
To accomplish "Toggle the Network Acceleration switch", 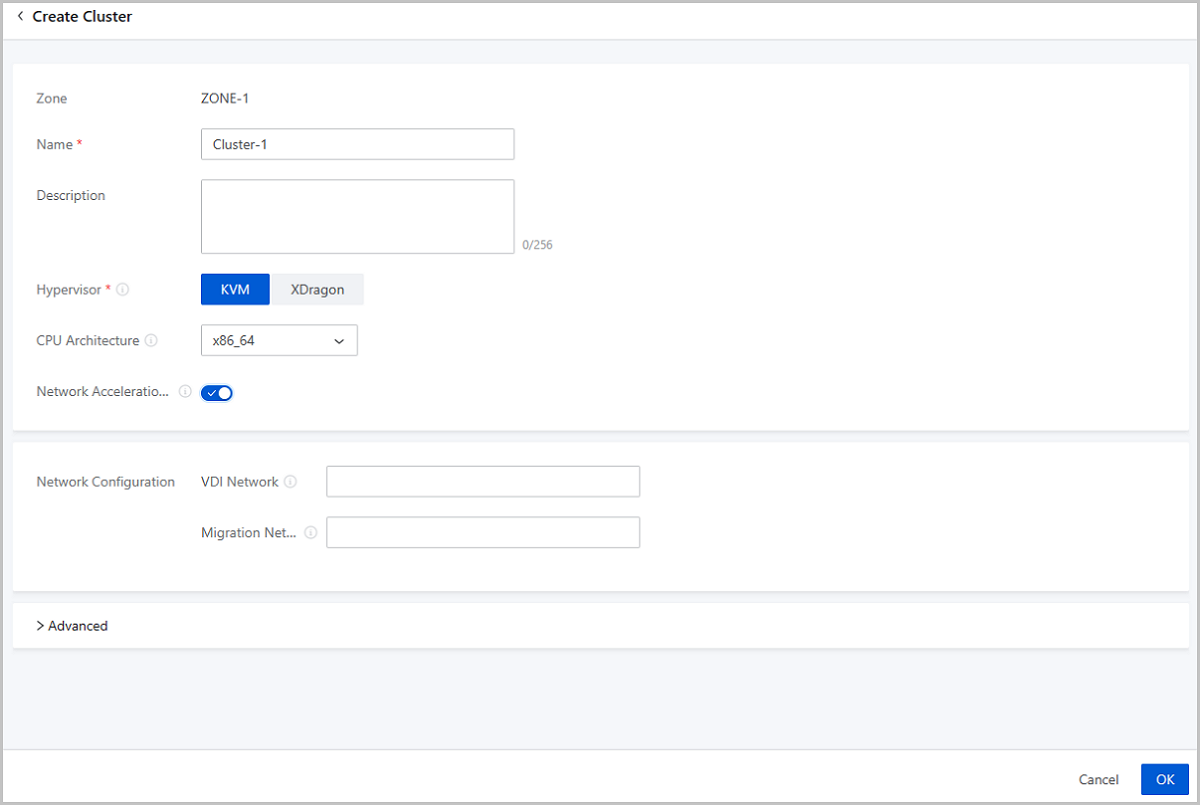I will pos(217,393).
